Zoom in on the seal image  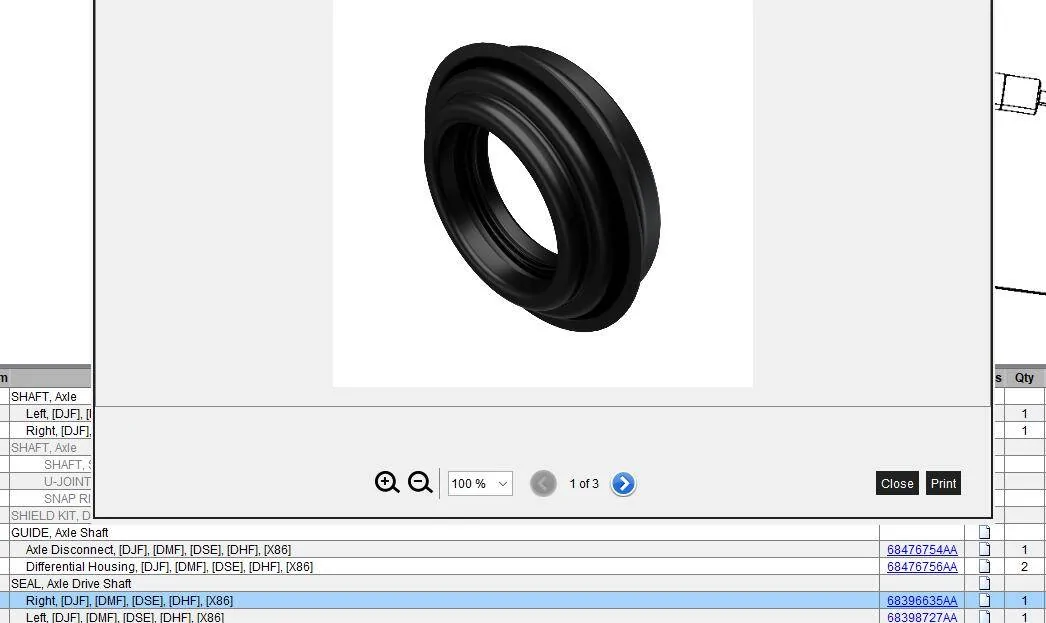click(387, 482)
